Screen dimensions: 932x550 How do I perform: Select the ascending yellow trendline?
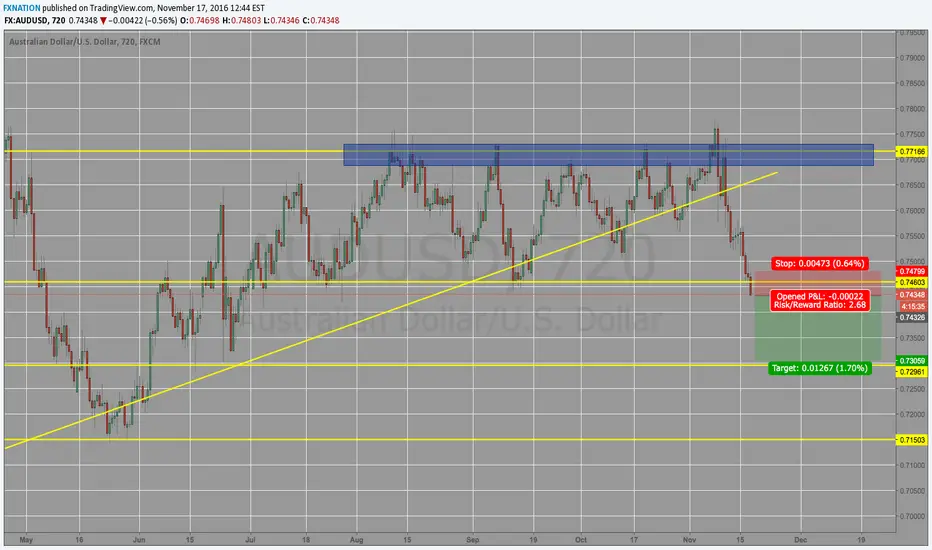[x=391, y=309]
